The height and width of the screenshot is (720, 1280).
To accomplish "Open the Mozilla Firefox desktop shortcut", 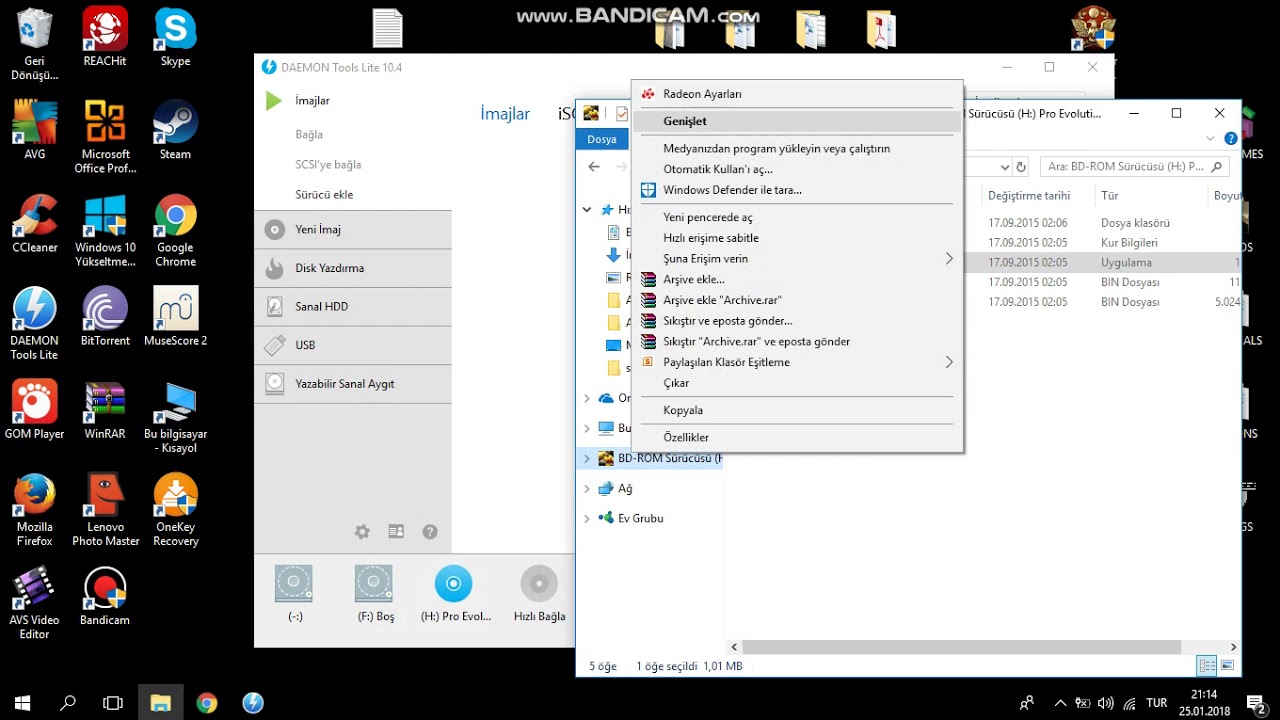I will tap(34, 509).
